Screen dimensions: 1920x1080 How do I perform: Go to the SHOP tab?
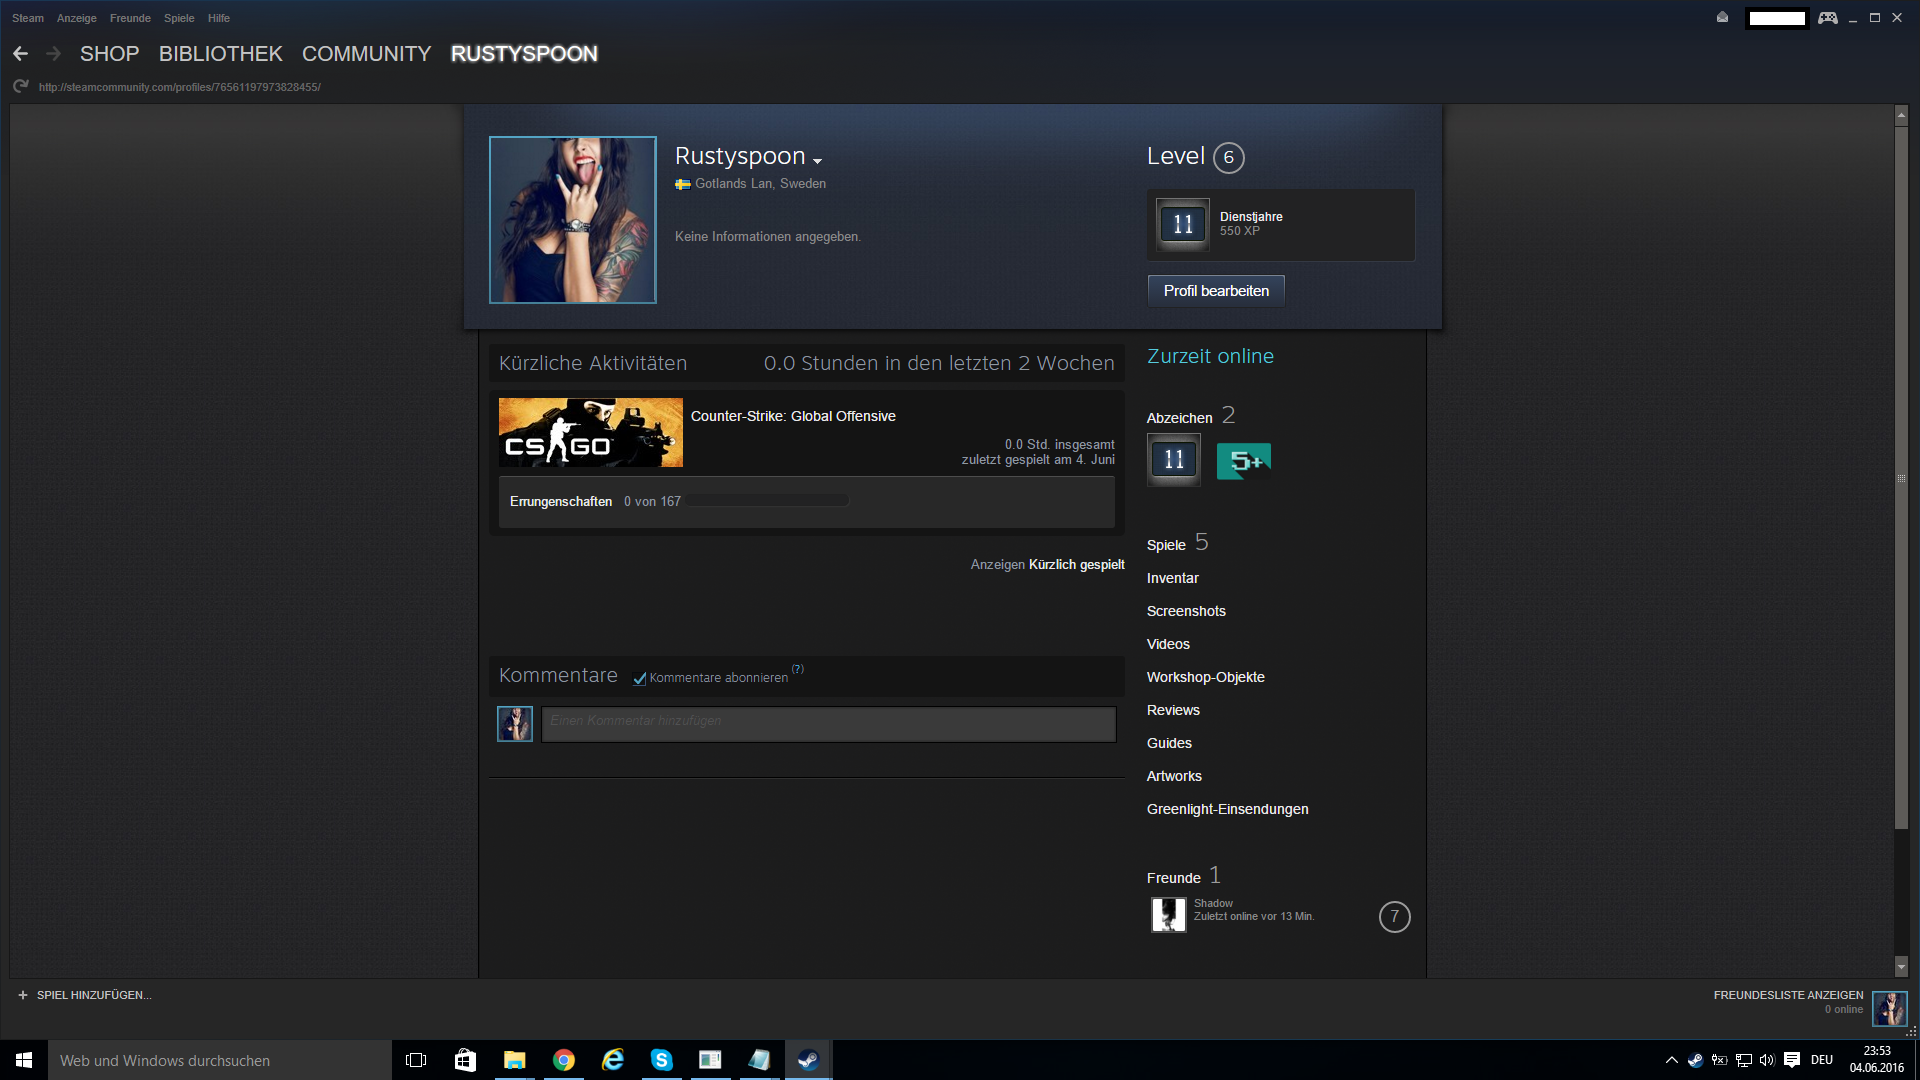[x=109, y=54]
